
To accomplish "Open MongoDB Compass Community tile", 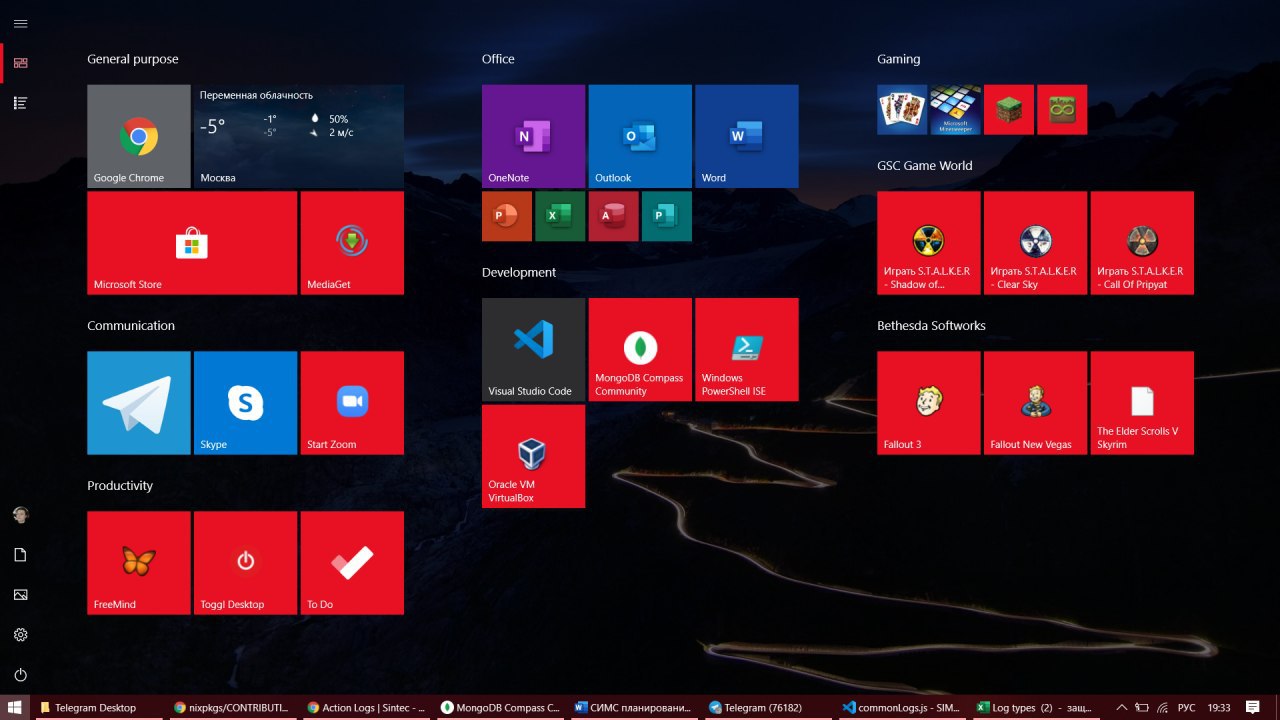I will (640, 350).
